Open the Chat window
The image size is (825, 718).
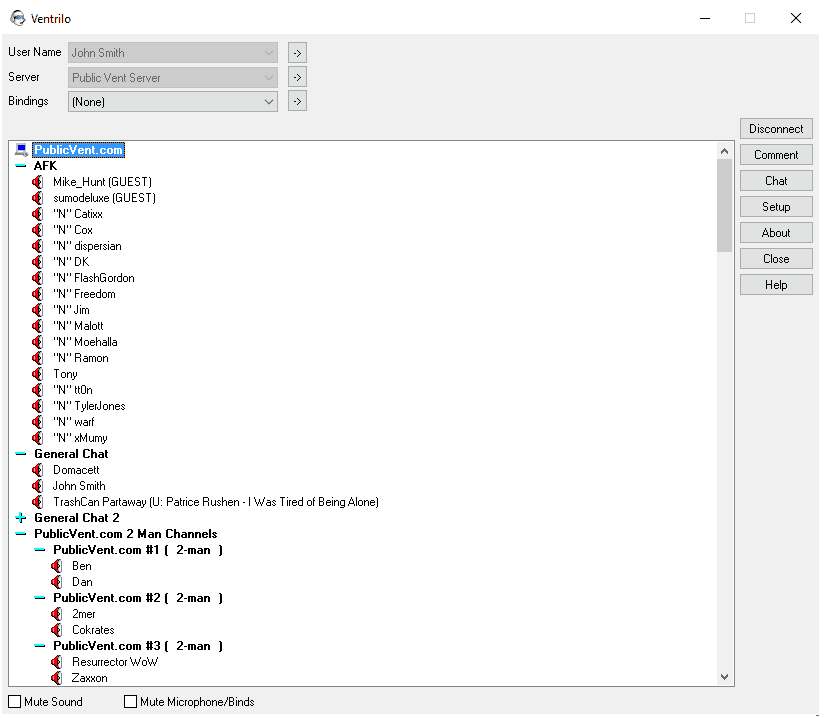(x=776, y=181)
